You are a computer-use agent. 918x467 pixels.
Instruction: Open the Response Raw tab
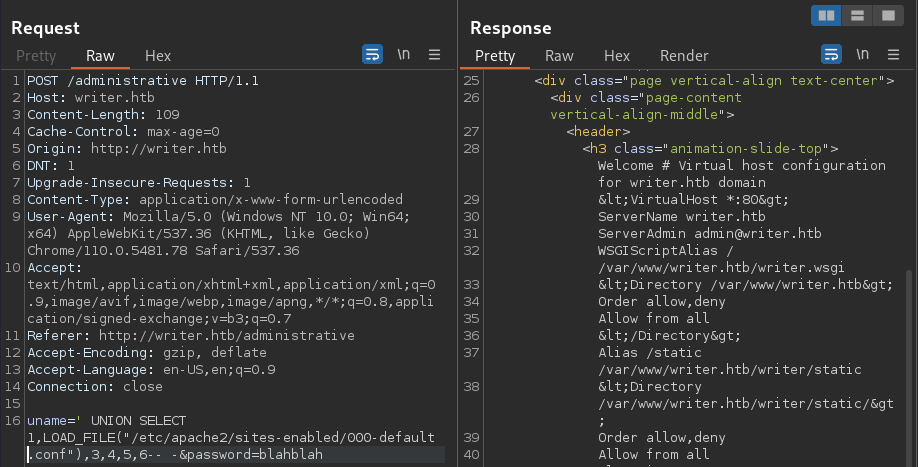[559, 56]
